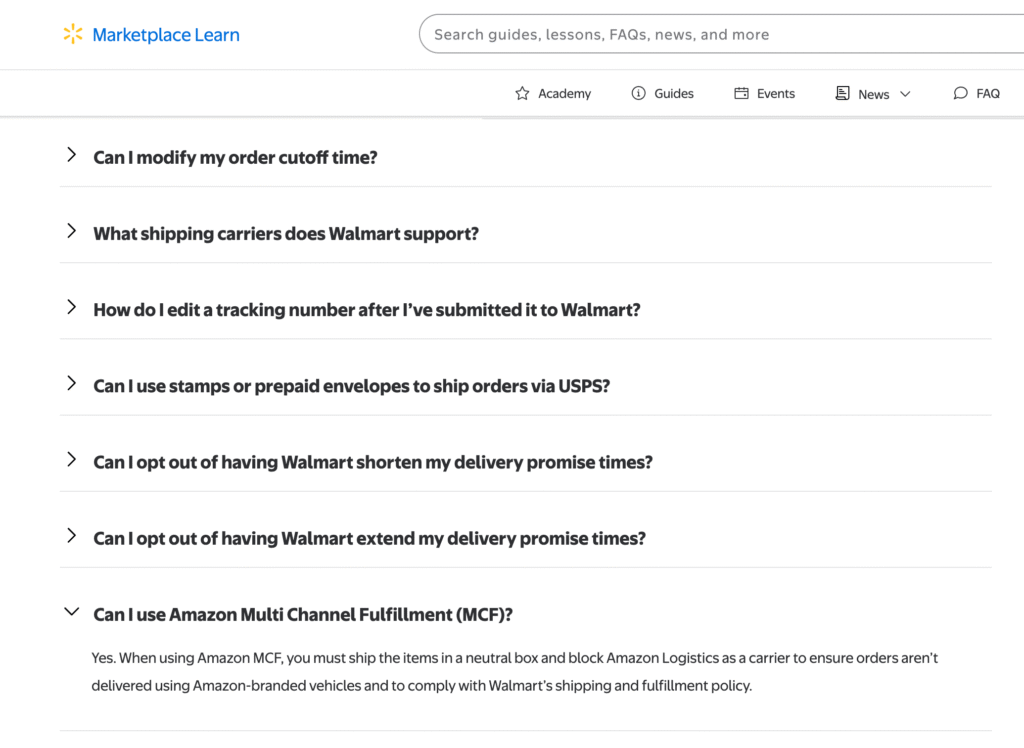Expand chevron for edit tracking number question
This screenshot has width=1024, height=748.
pyautogui.click(x=72, y=307)
